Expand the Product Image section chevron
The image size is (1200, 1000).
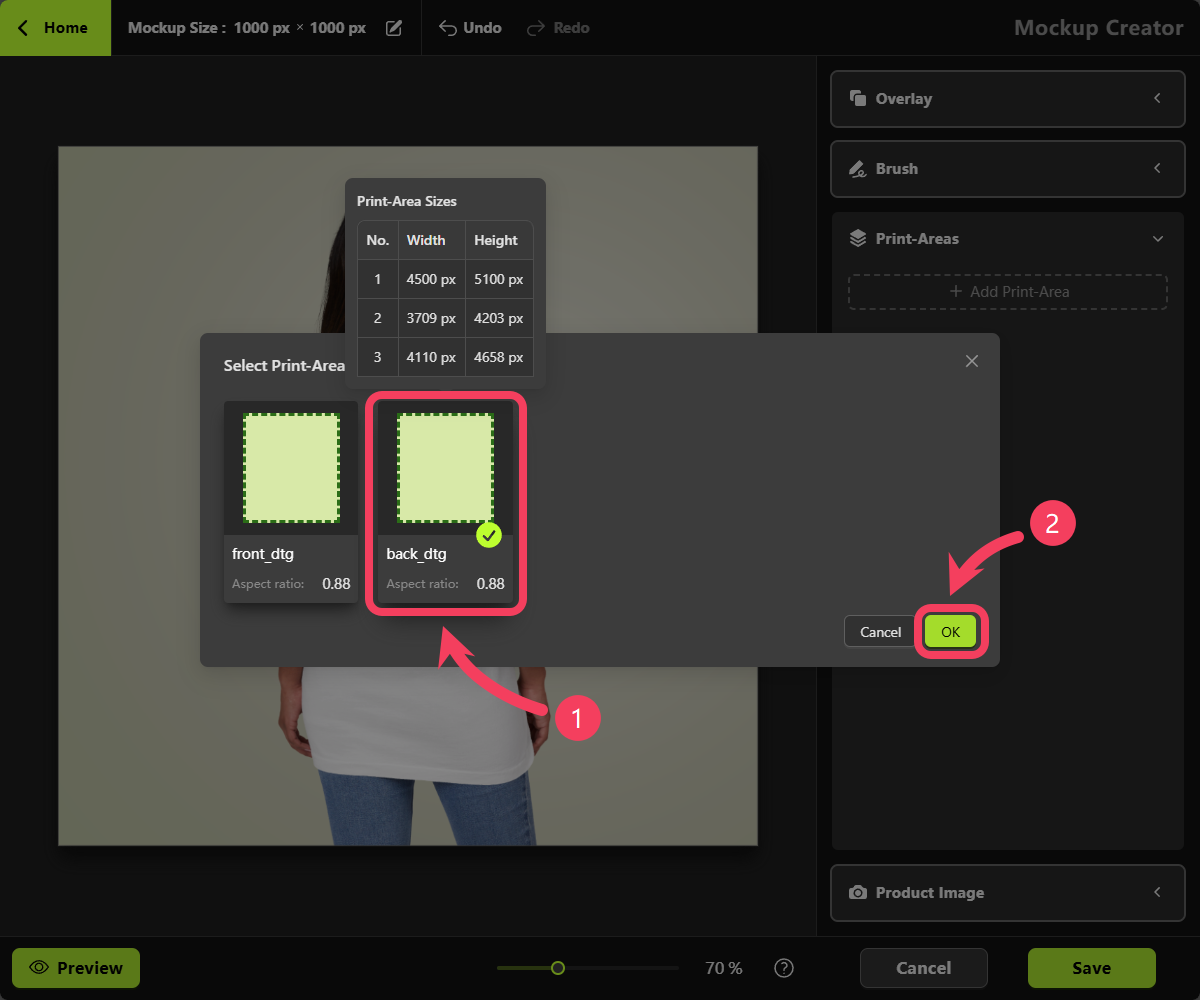pos(1157,892)
